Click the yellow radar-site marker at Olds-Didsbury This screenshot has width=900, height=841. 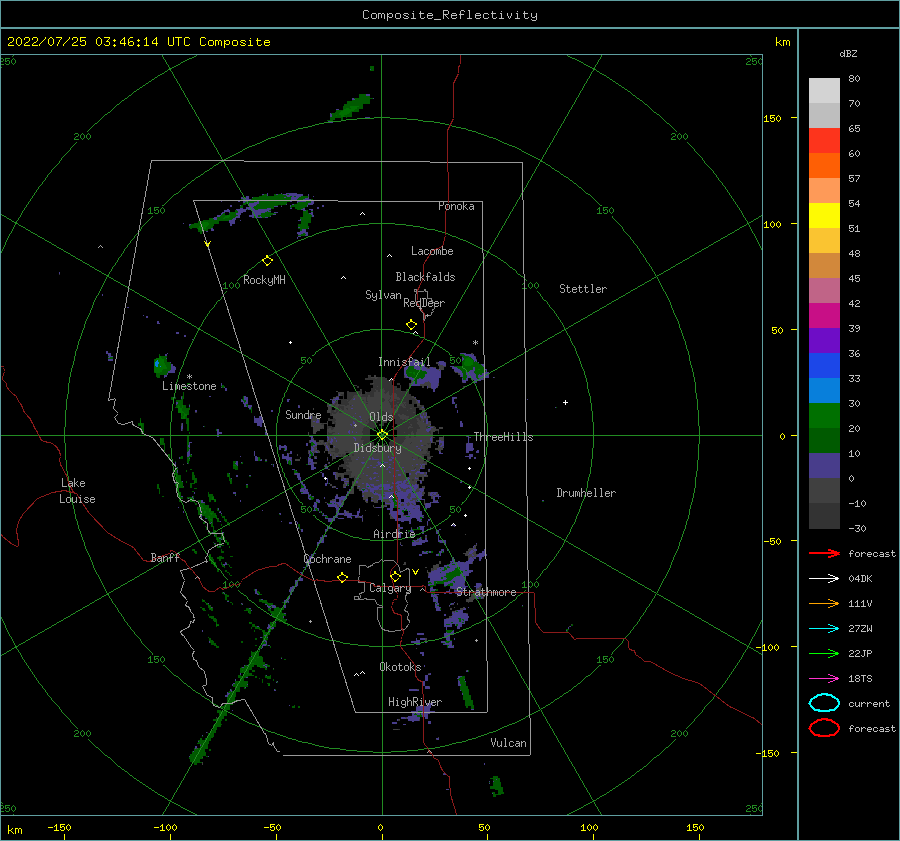382,435
